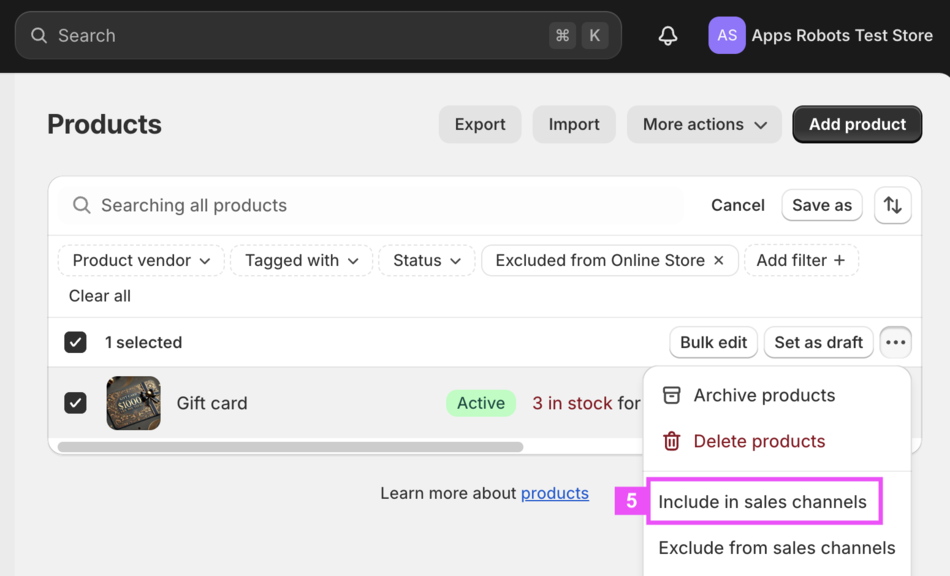Viewport: 950px width, 576px height.
Task: Remove the Excluded from Online Store filter
Action: [718, 260]
